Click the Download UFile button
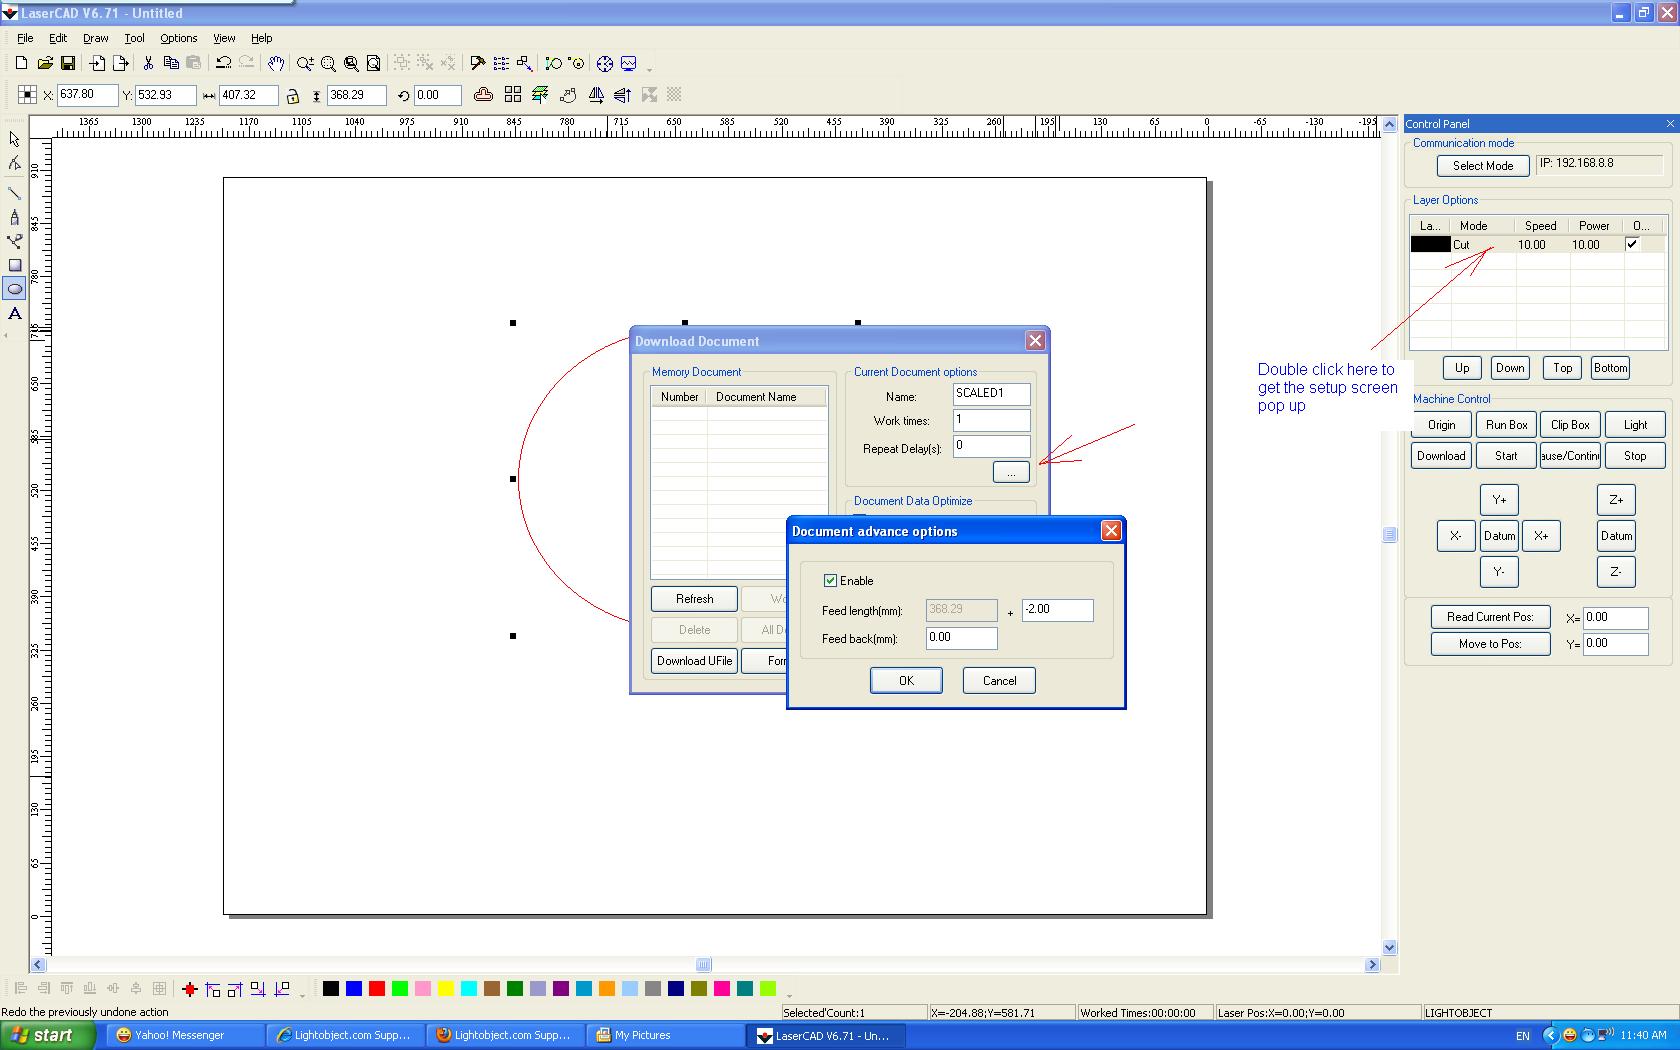The image size is (1680, 1050). coord(694,661)
